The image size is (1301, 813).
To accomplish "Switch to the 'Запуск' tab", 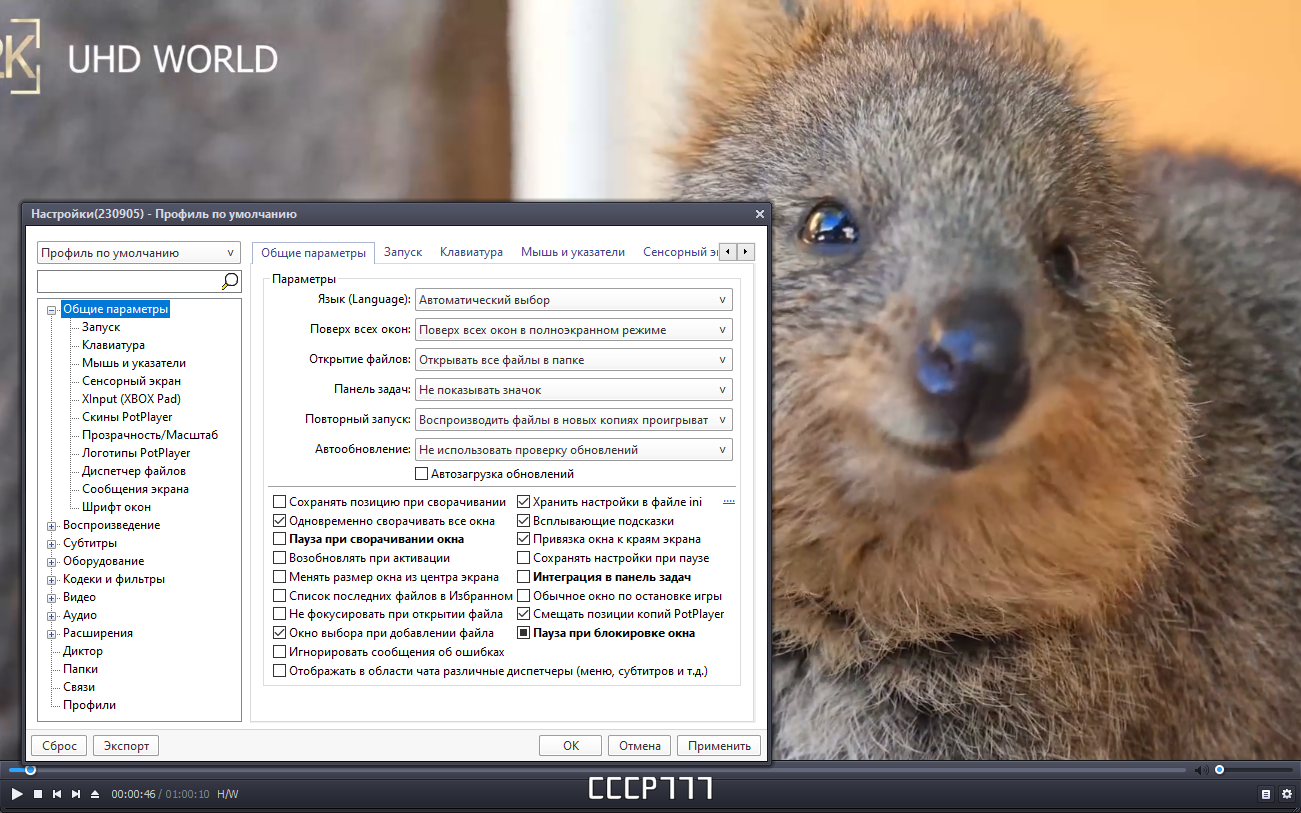I will (x=403, y=252).
